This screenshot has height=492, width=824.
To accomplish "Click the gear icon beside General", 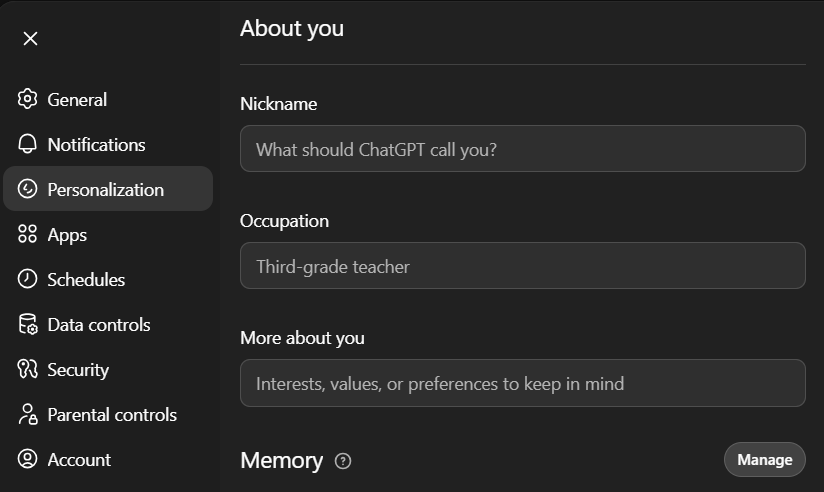I will click(28, 99).
